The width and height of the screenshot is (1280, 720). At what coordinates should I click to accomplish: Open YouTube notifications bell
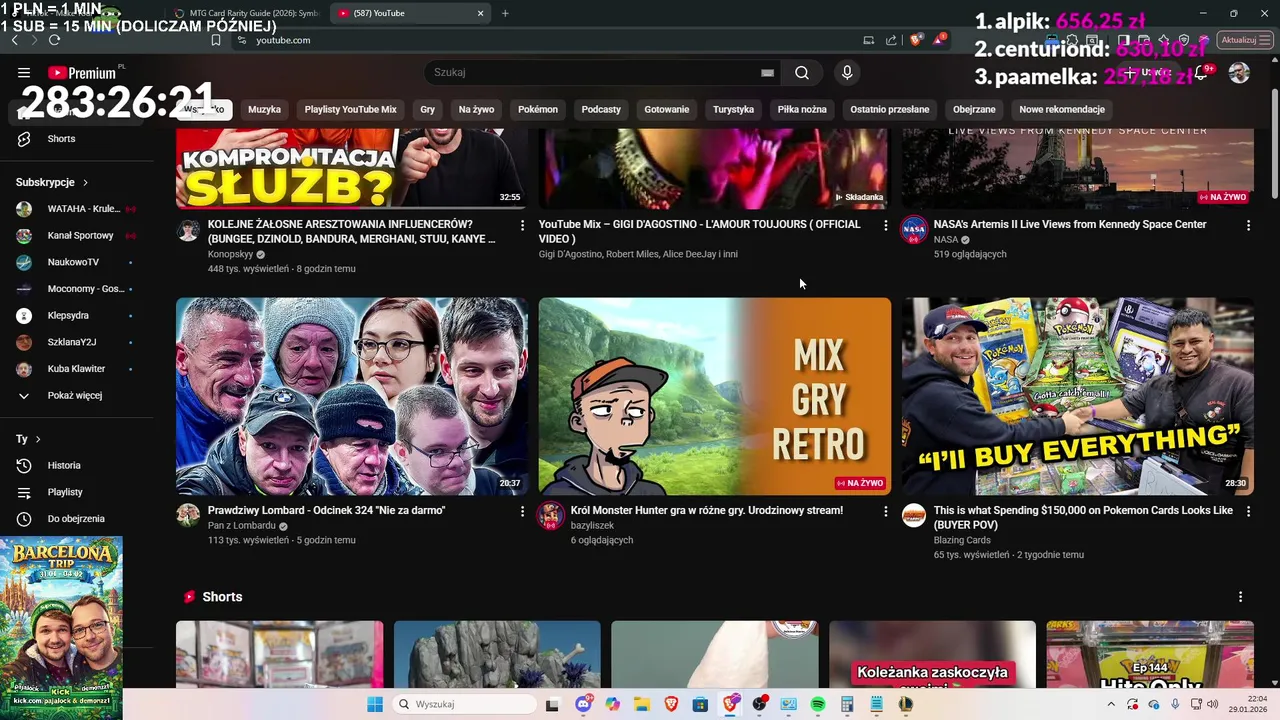pyautogui.click(x=1203, y=73)
